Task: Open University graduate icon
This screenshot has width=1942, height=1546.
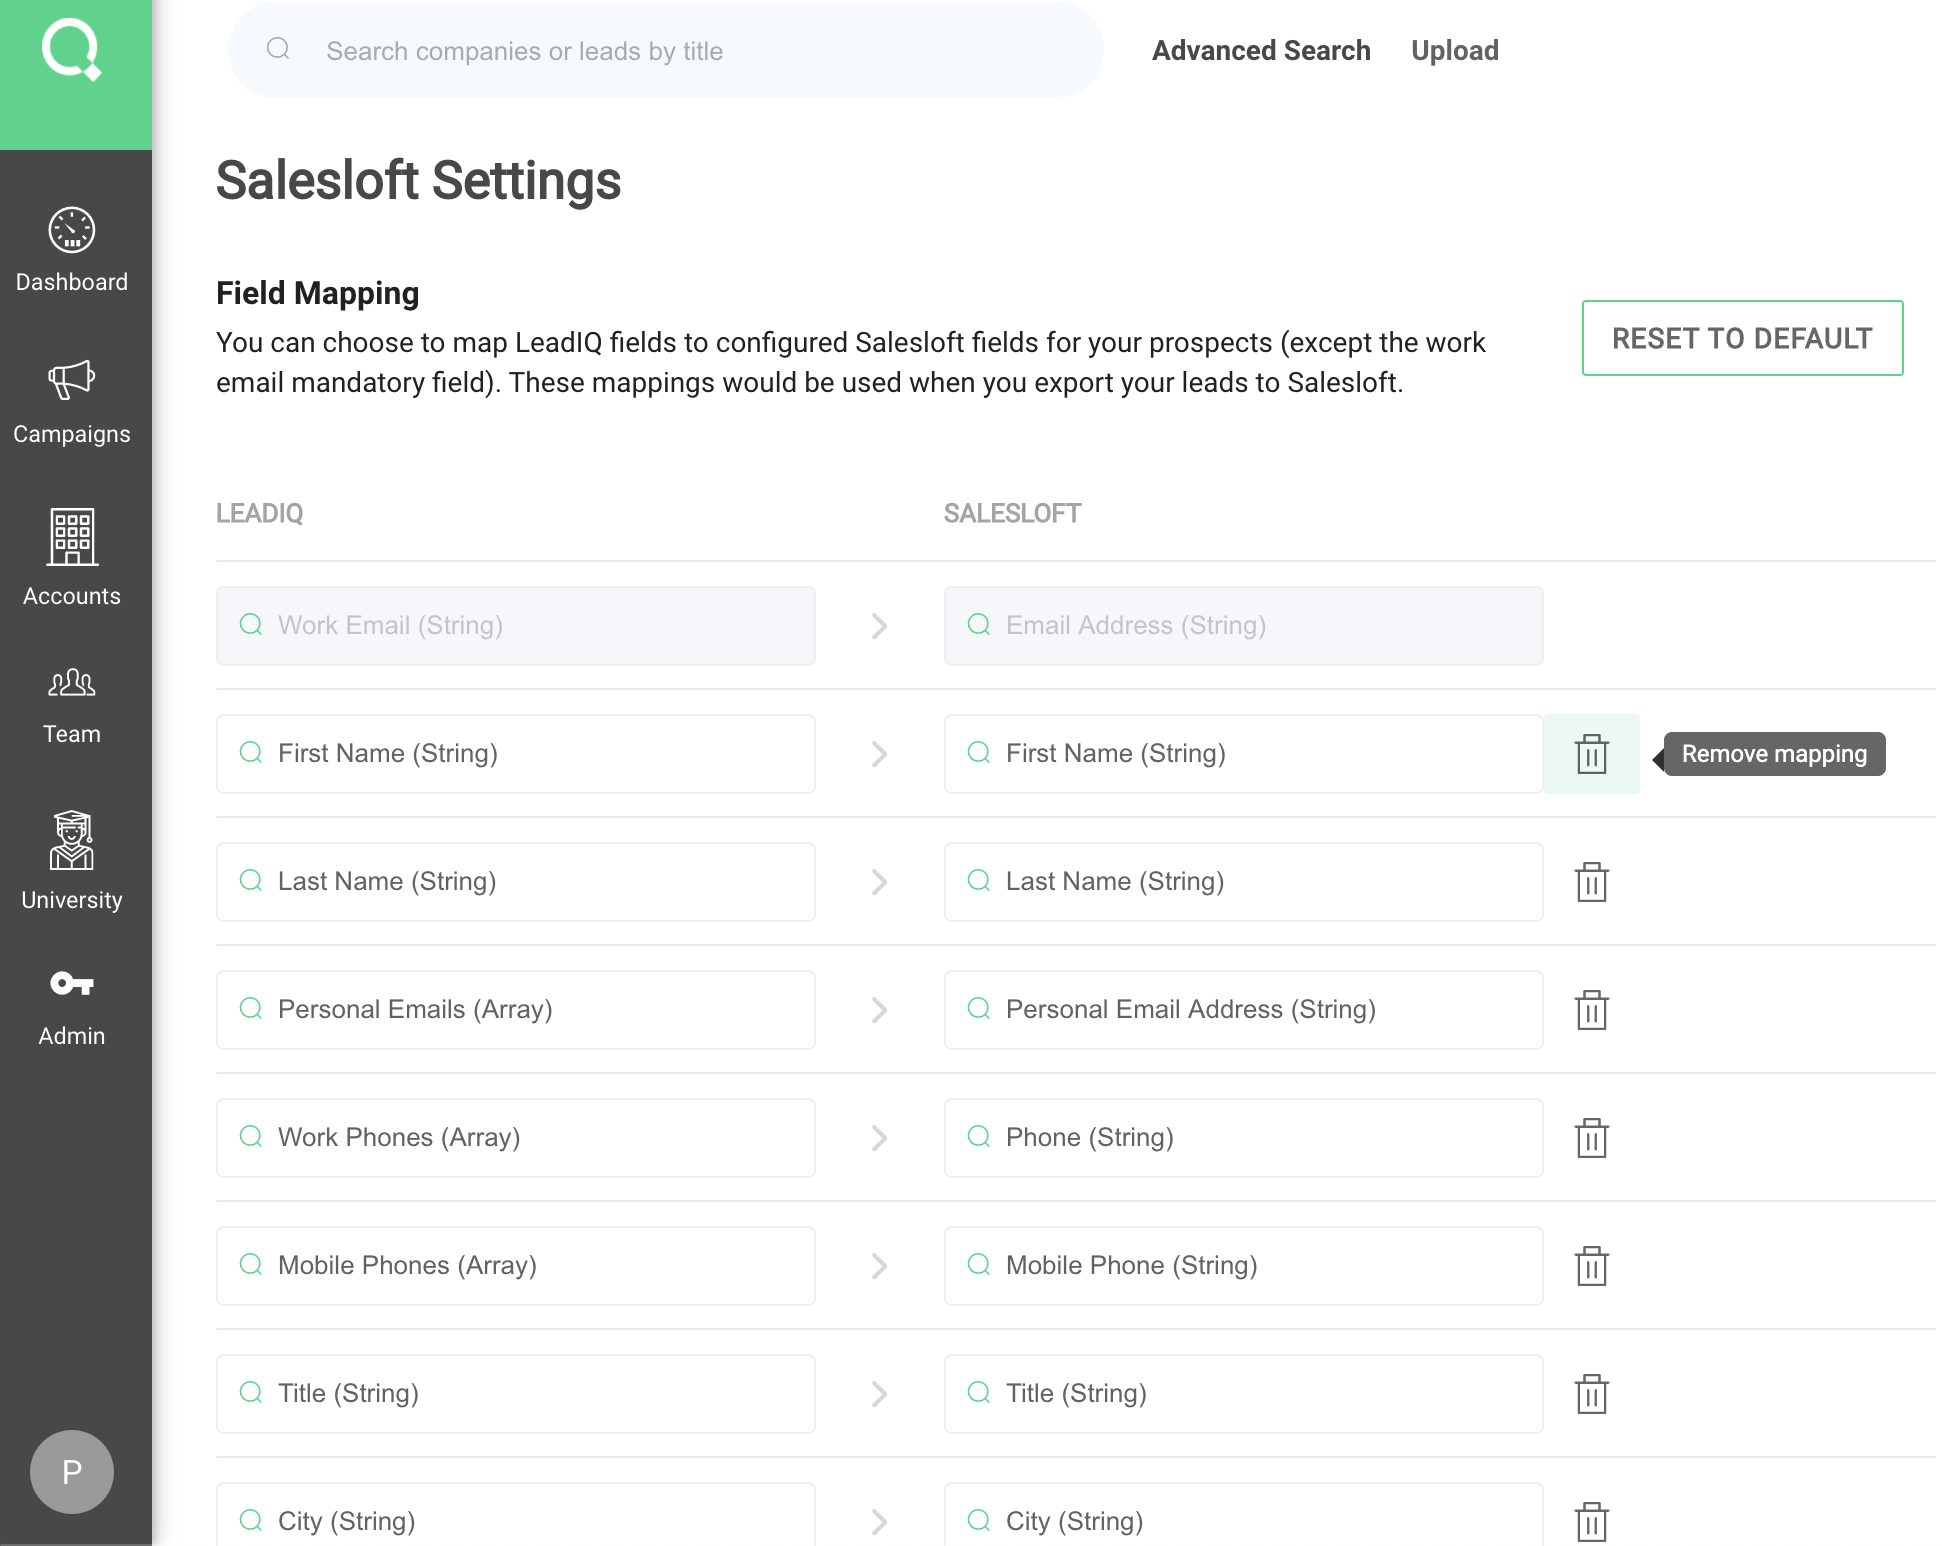Action: [x=72, y=841]
